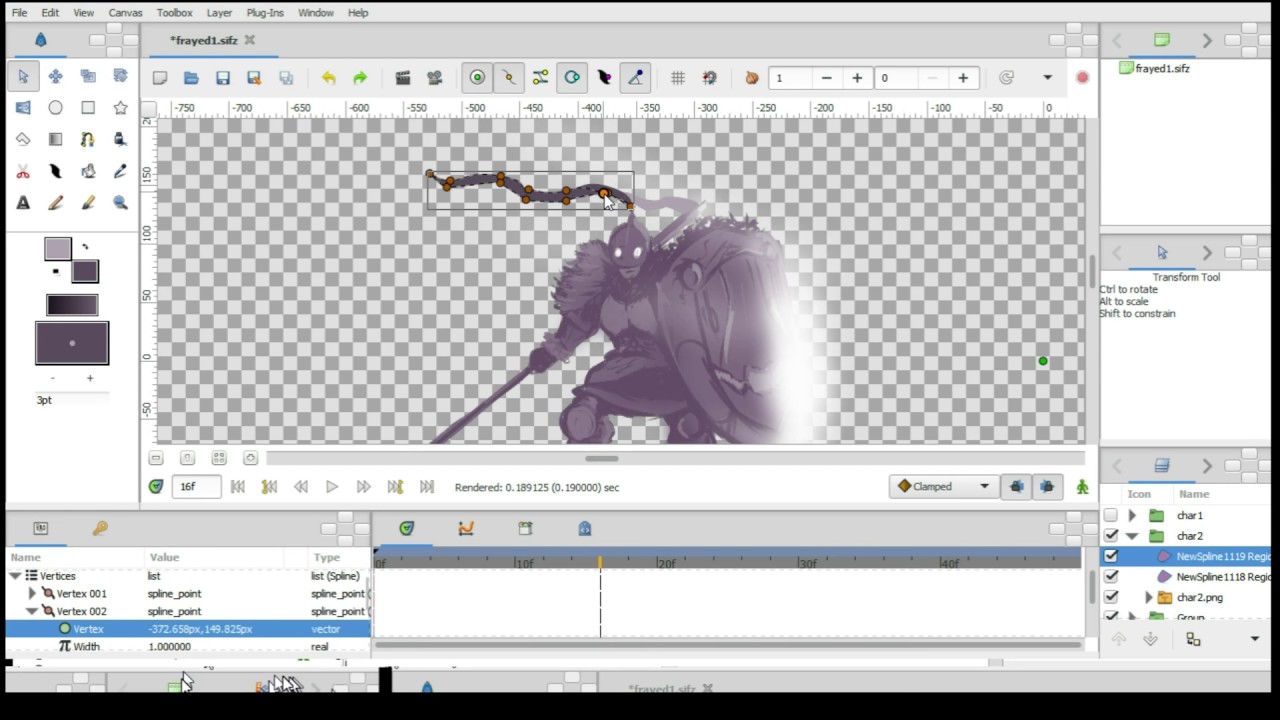This screenshot has height=720, width=1280.
Task: Select the NewSpline1118 Region layer
Action: (x=1223, y=577)
